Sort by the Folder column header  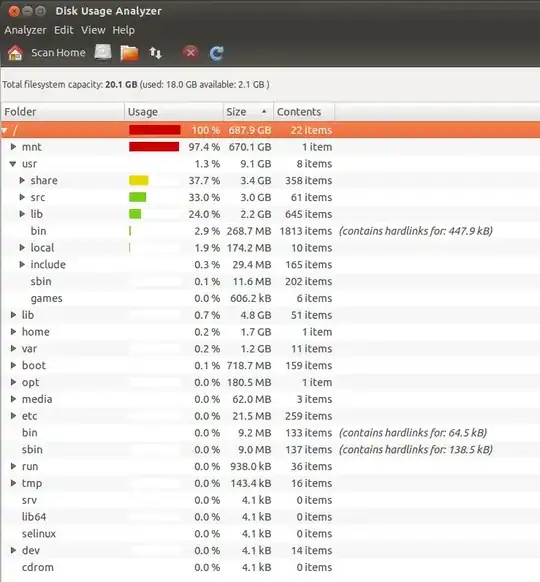(62, 112)
